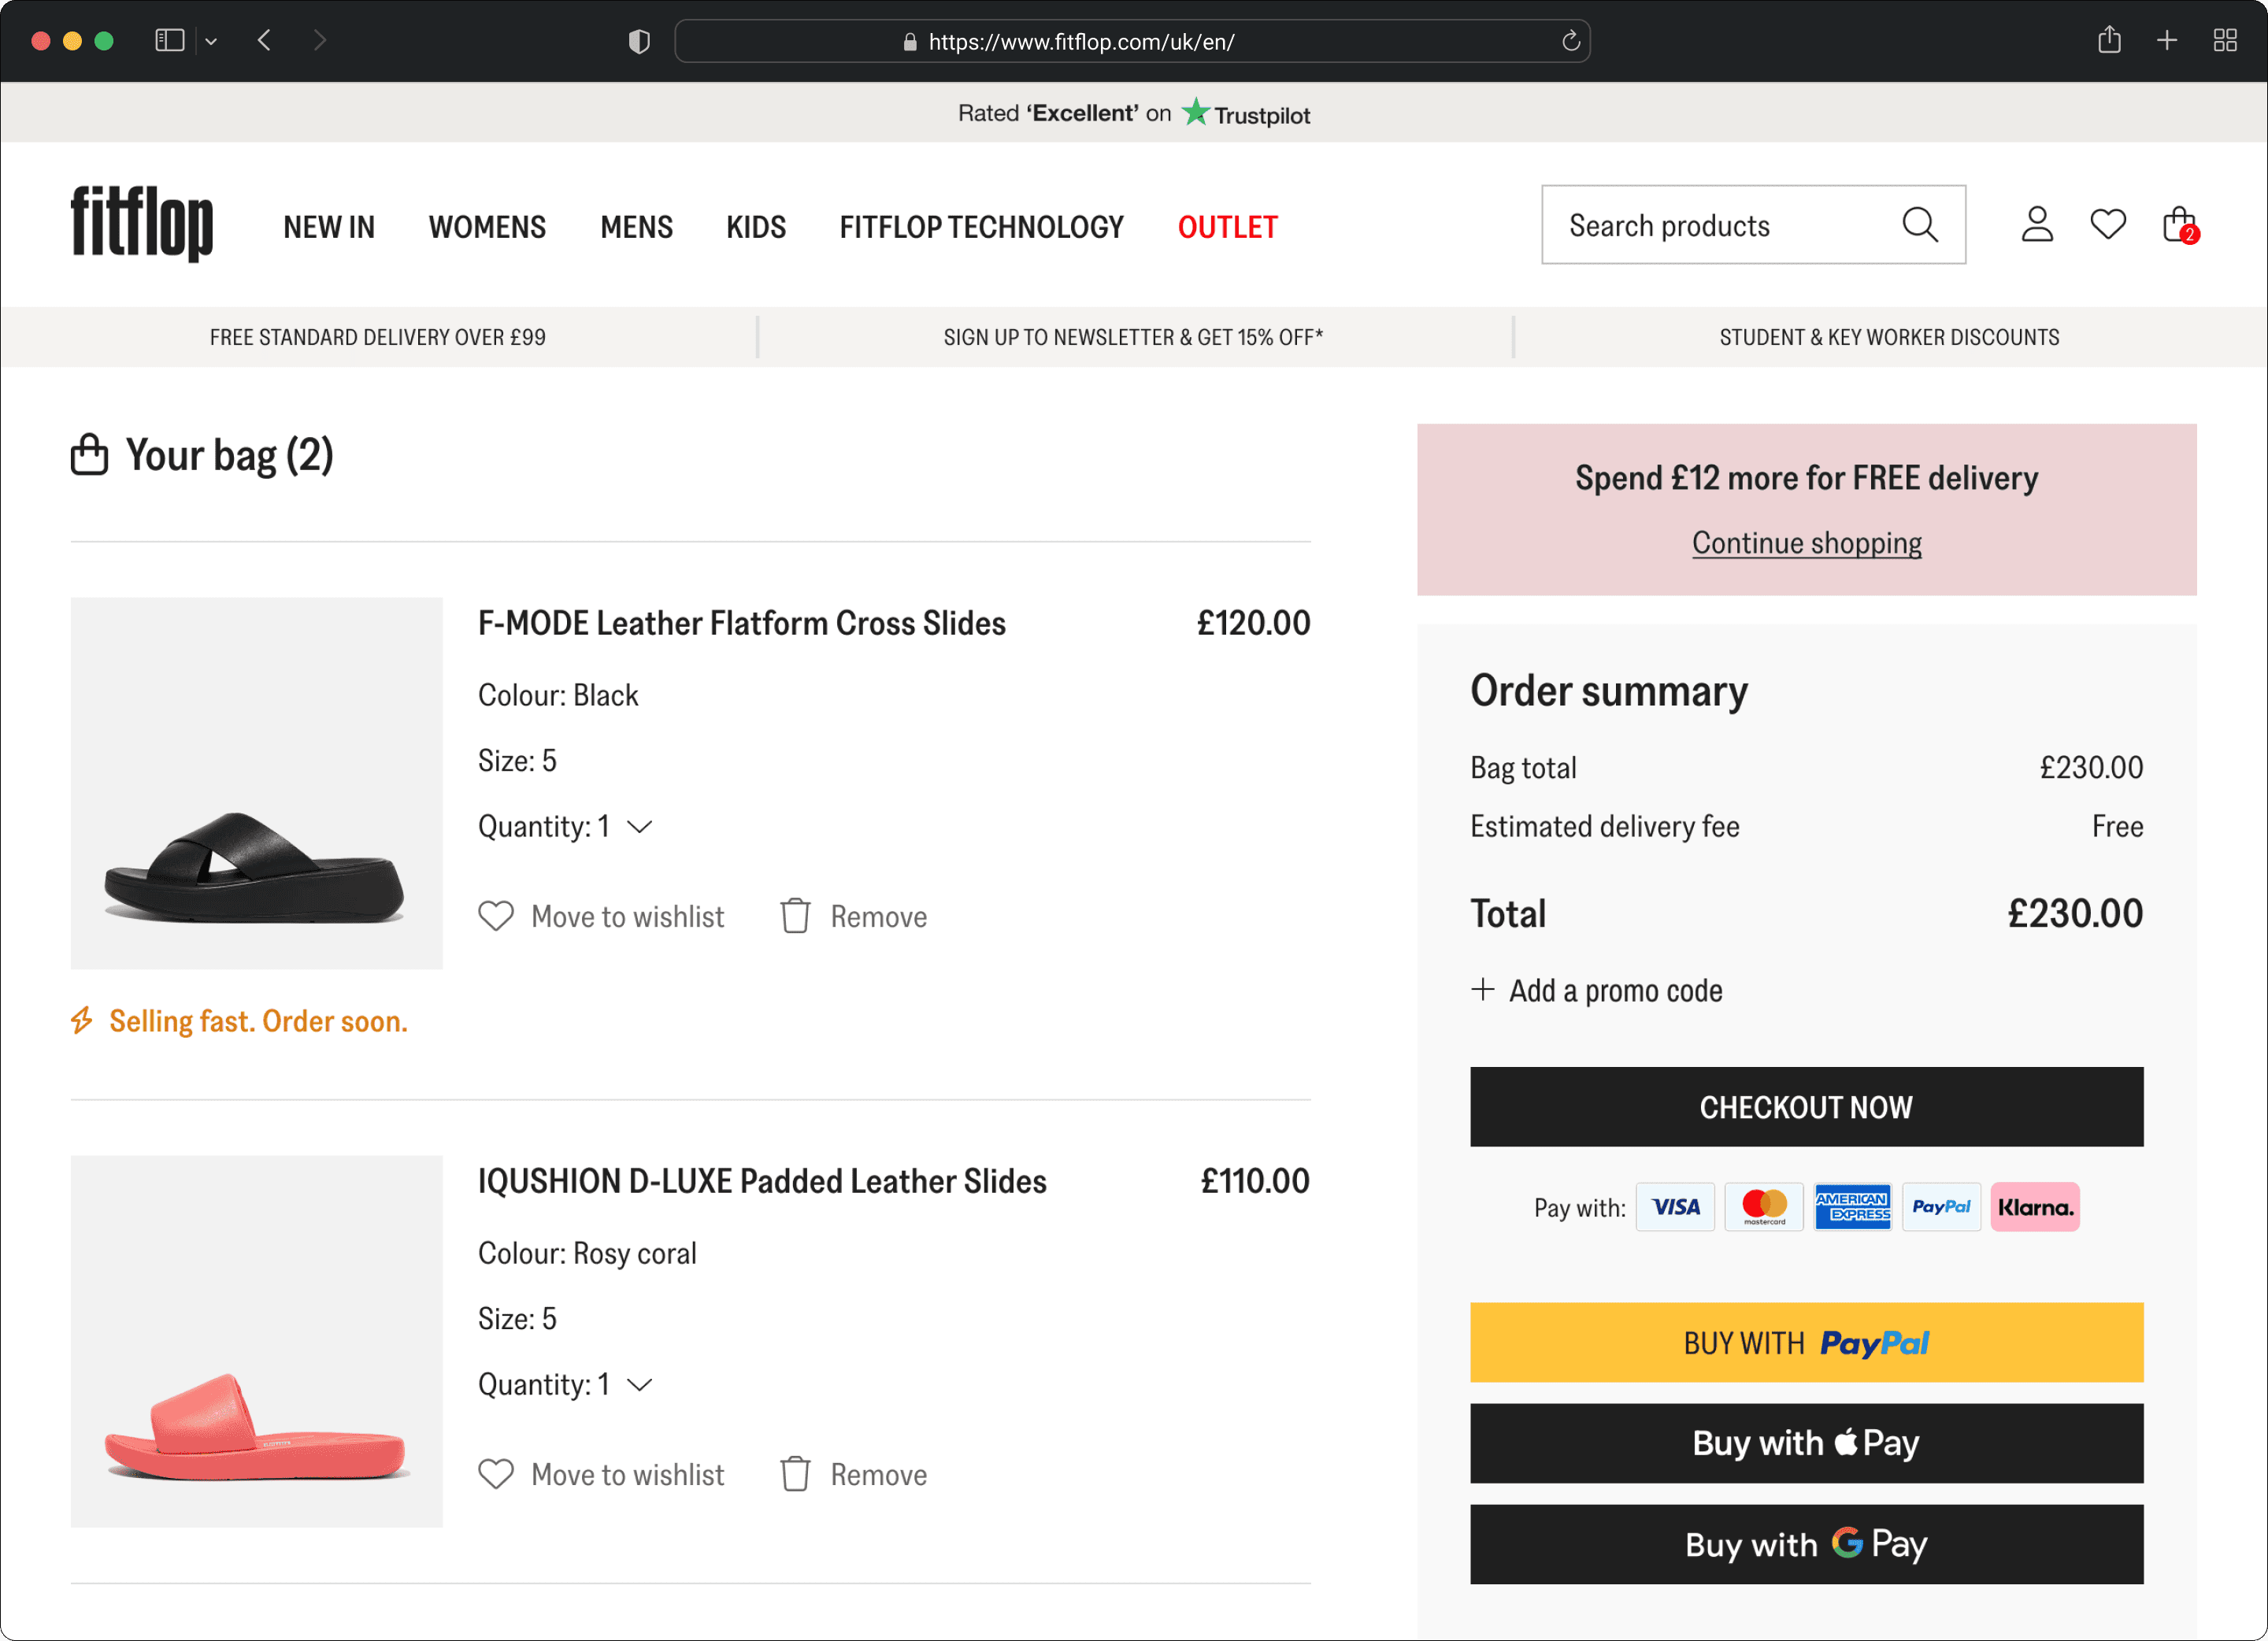Viewport: 2268px width, 1641px height.
Task: Open the MENS menu
Action: [636, 227]
